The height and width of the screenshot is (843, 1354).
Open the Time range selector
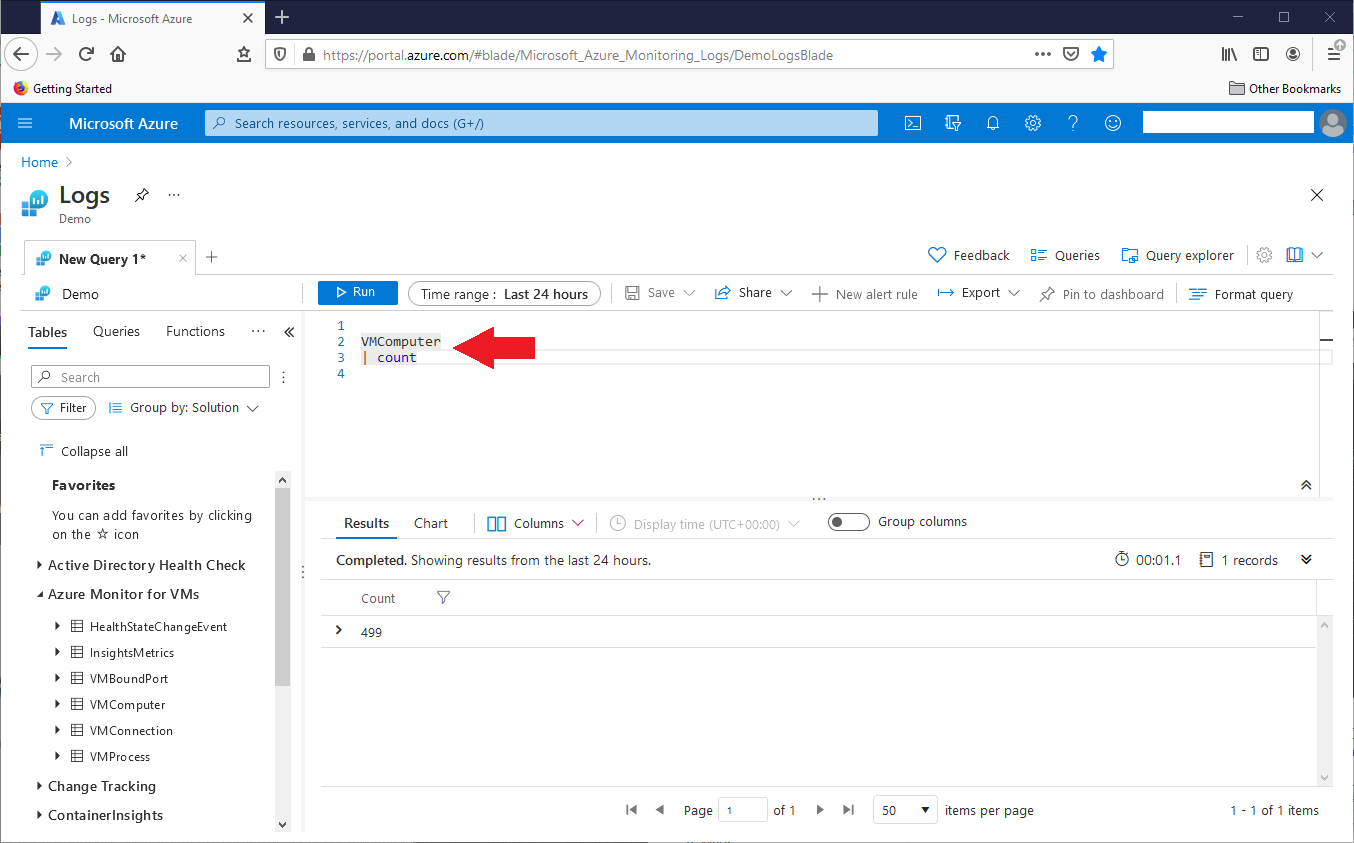pos(505,294)
